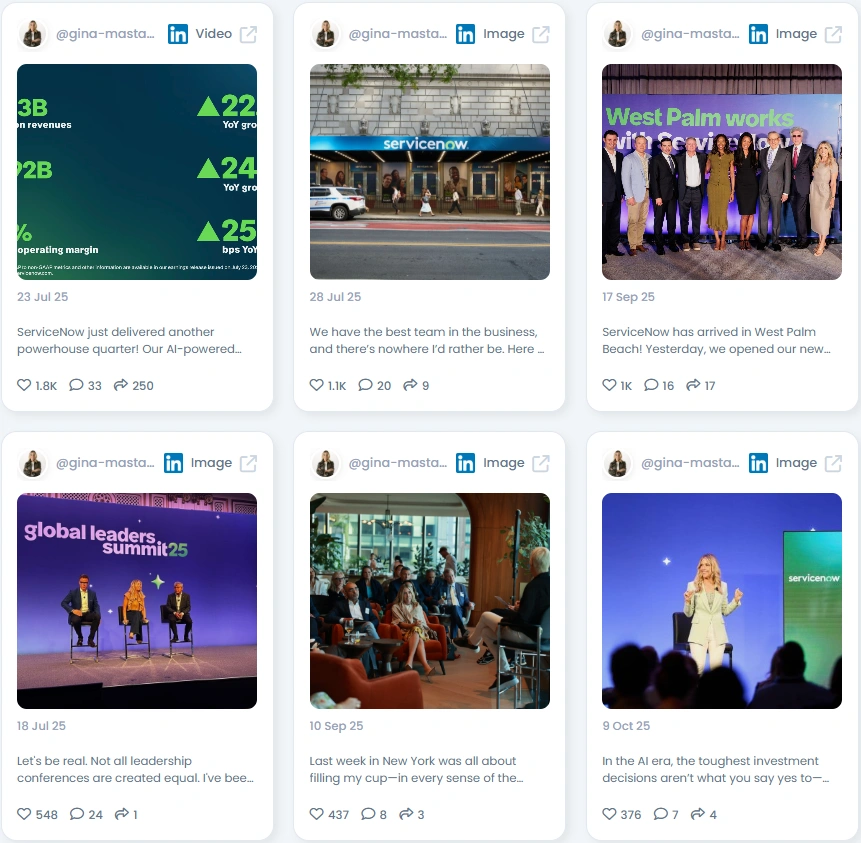Open the revenue metrics video thumbnail
The image size is (861, 843).
[137, 172]
